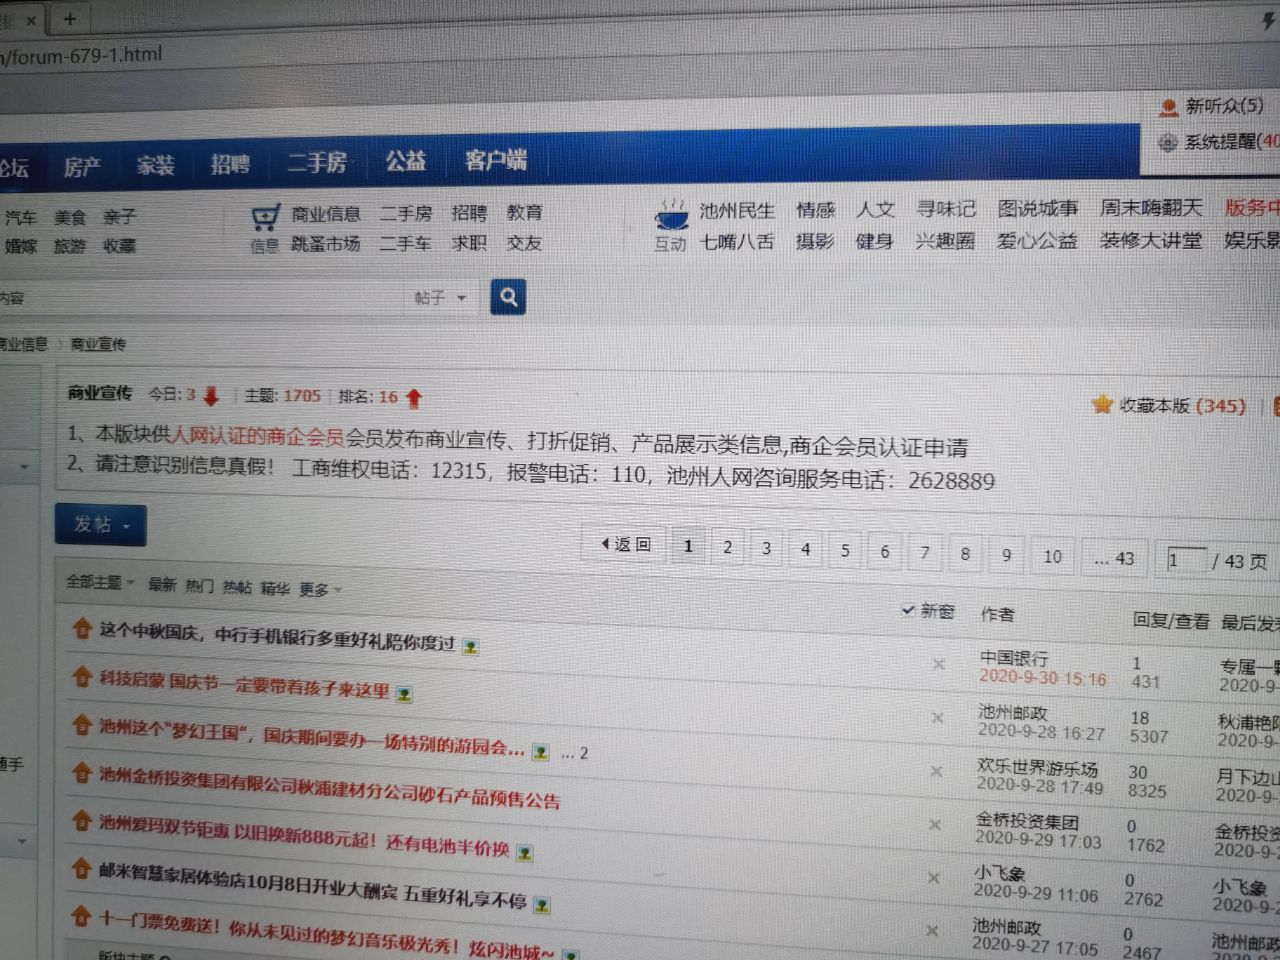This screenshot has width=1280, height=960.
Task: Click the coffee cup 互动 icon
Action: [x=671, y=214]
